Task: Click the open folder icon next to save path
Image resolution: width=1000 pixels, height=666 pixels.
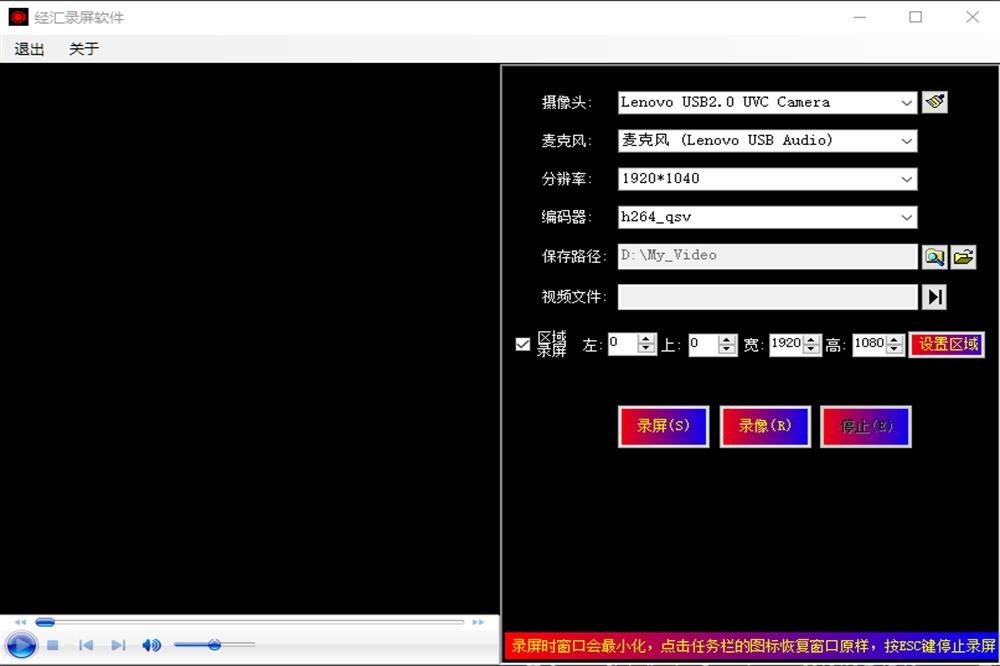Action: (x=963, y=257)
